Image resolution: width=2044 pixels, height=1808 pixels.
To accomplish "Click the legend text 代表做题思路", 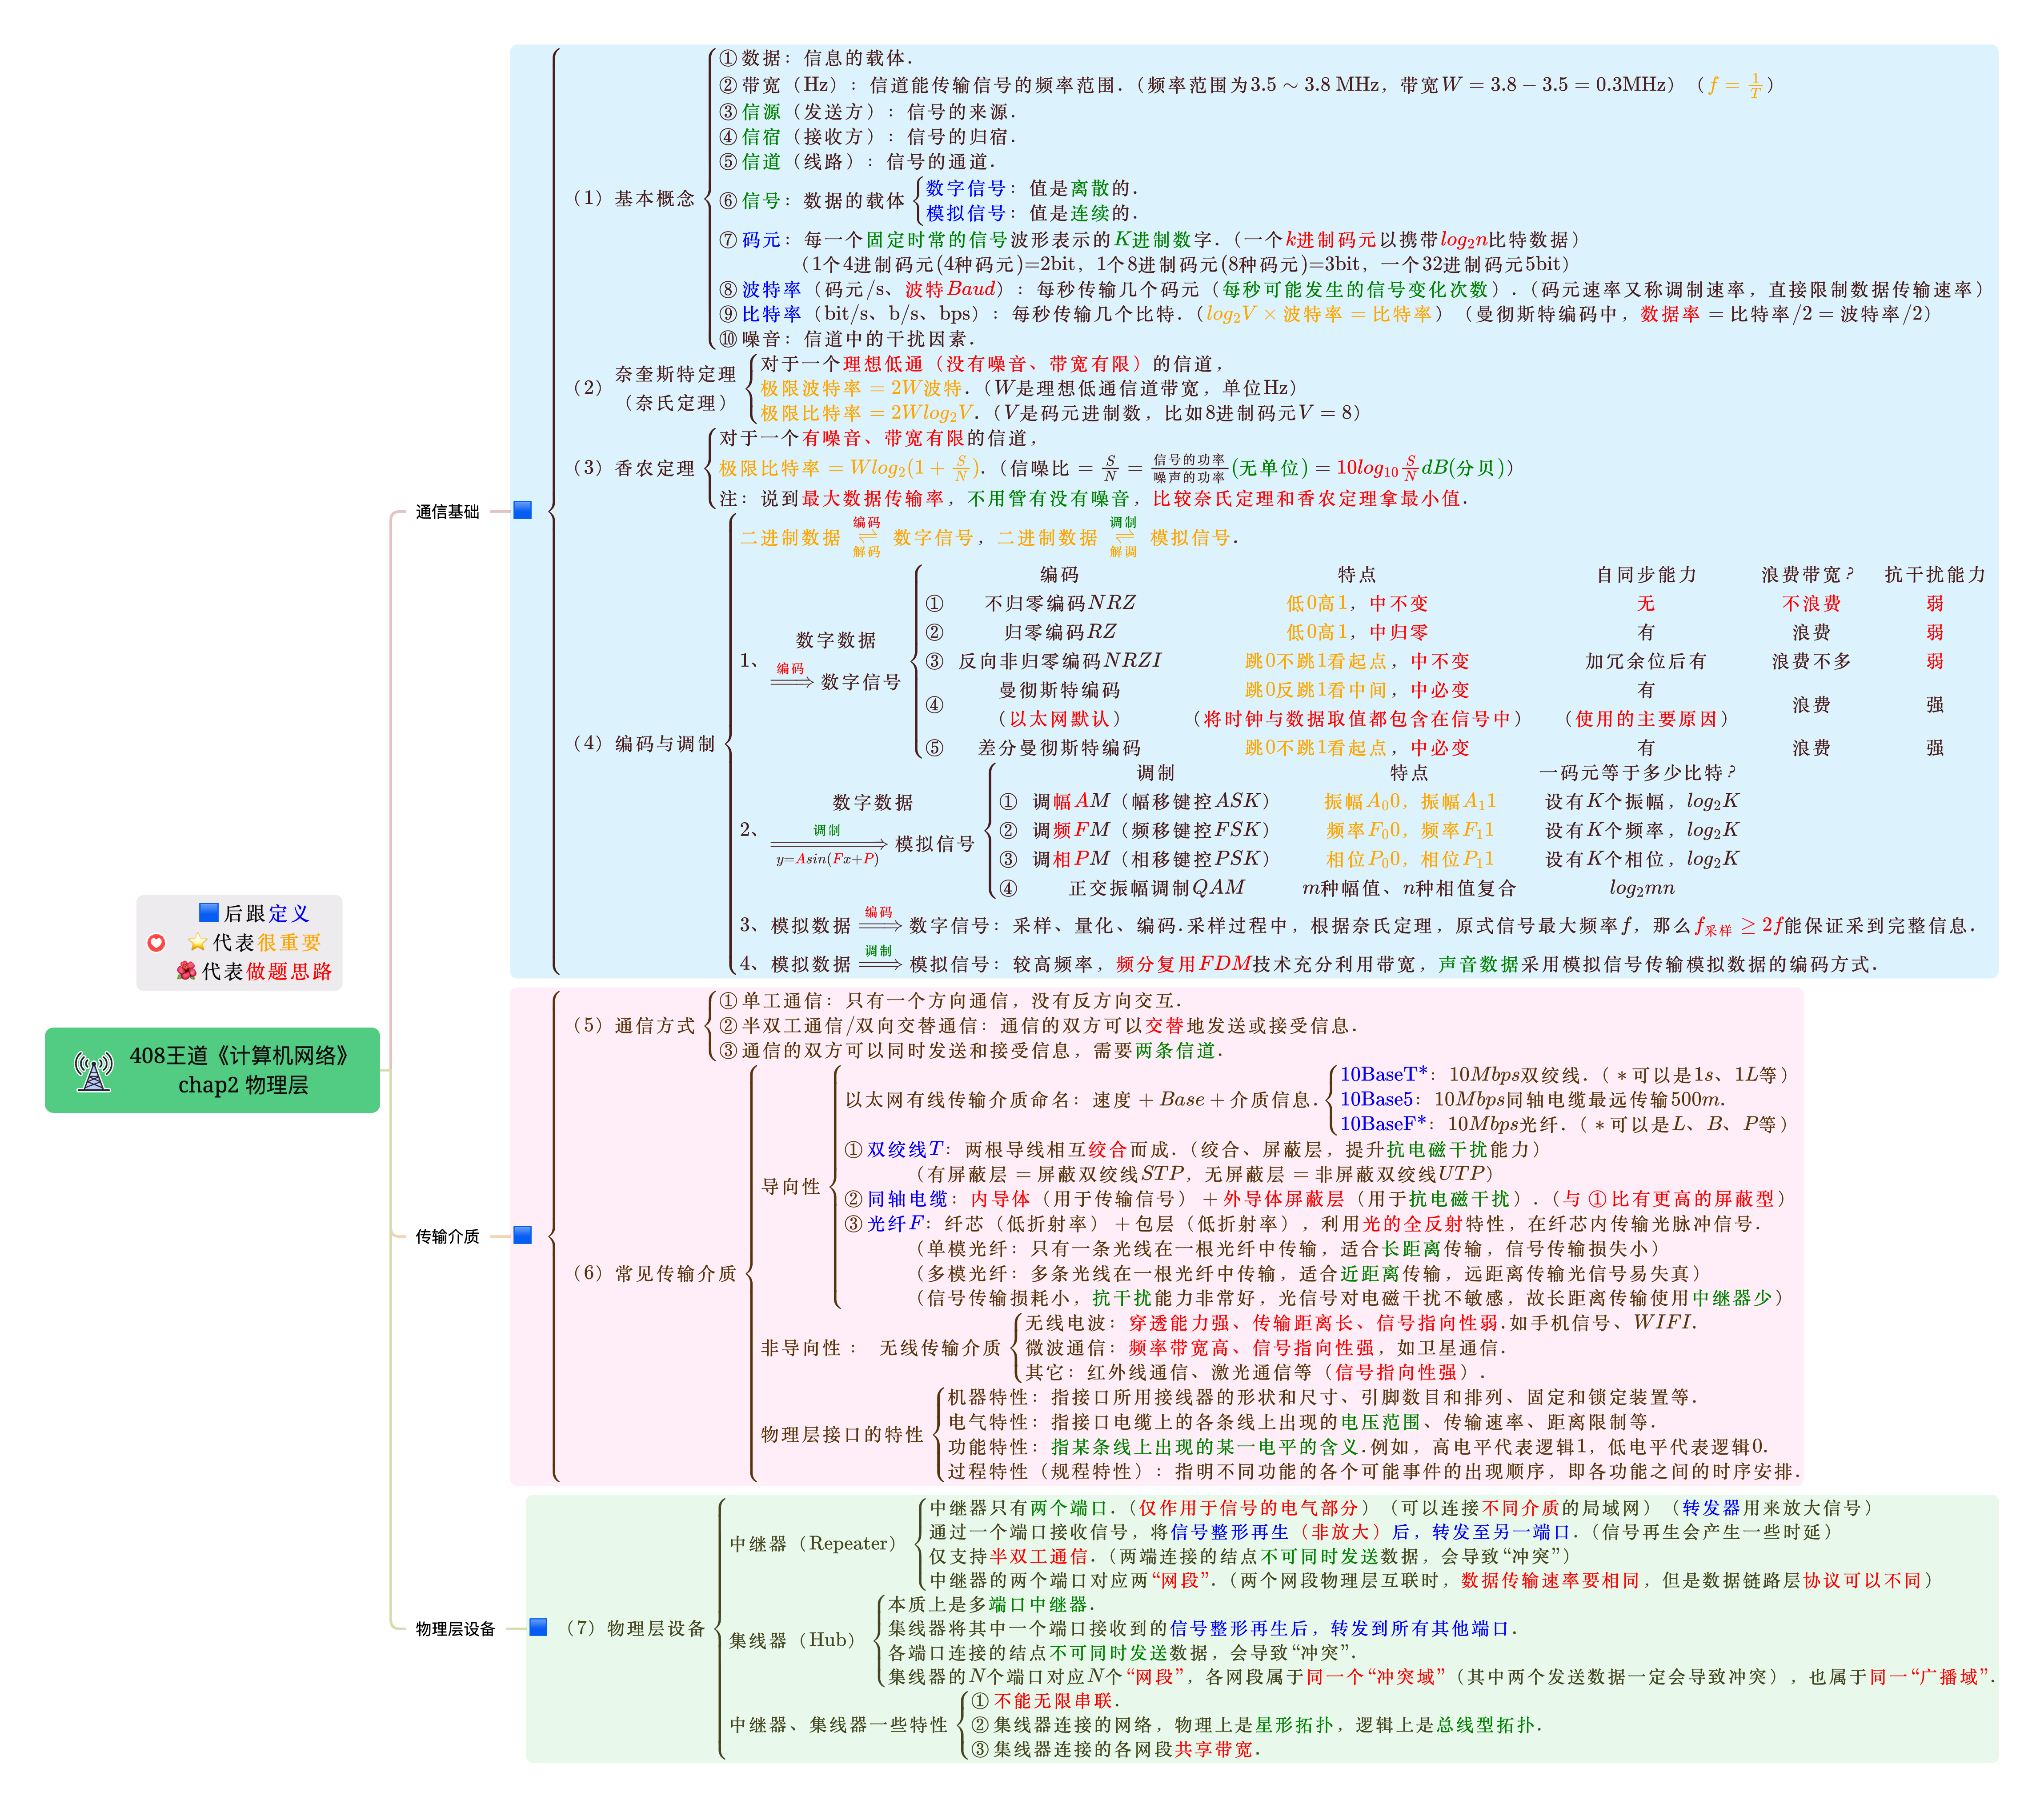I will (x=267, y=971).
